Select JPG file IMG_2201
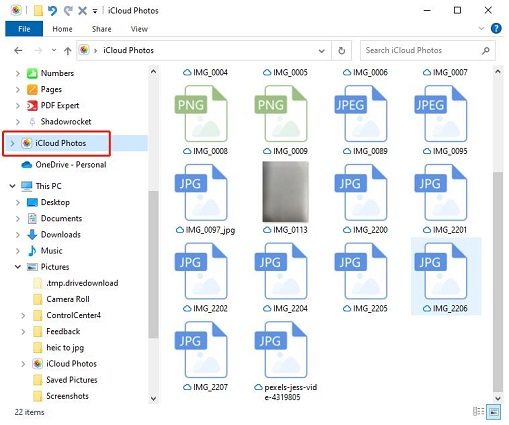This screenshot has width=509, height=425. (x=445, y=199)
